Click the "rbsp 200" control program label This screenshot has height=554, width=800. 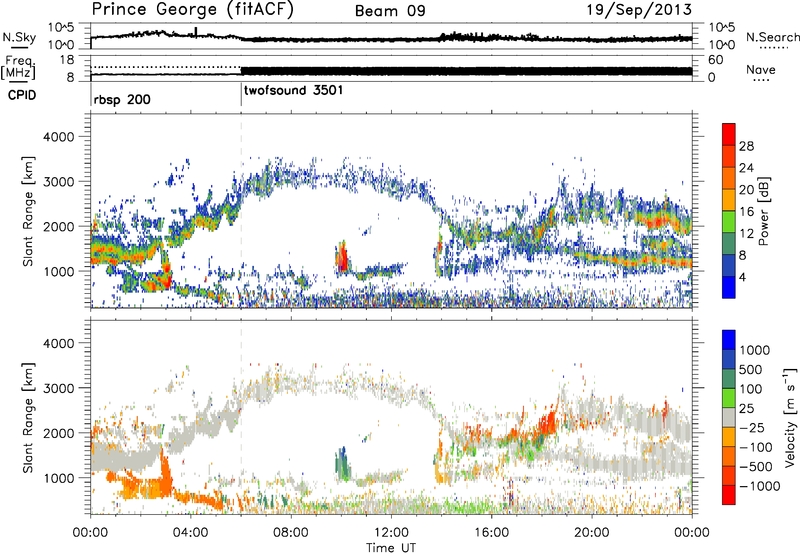[x=122, y=99]
